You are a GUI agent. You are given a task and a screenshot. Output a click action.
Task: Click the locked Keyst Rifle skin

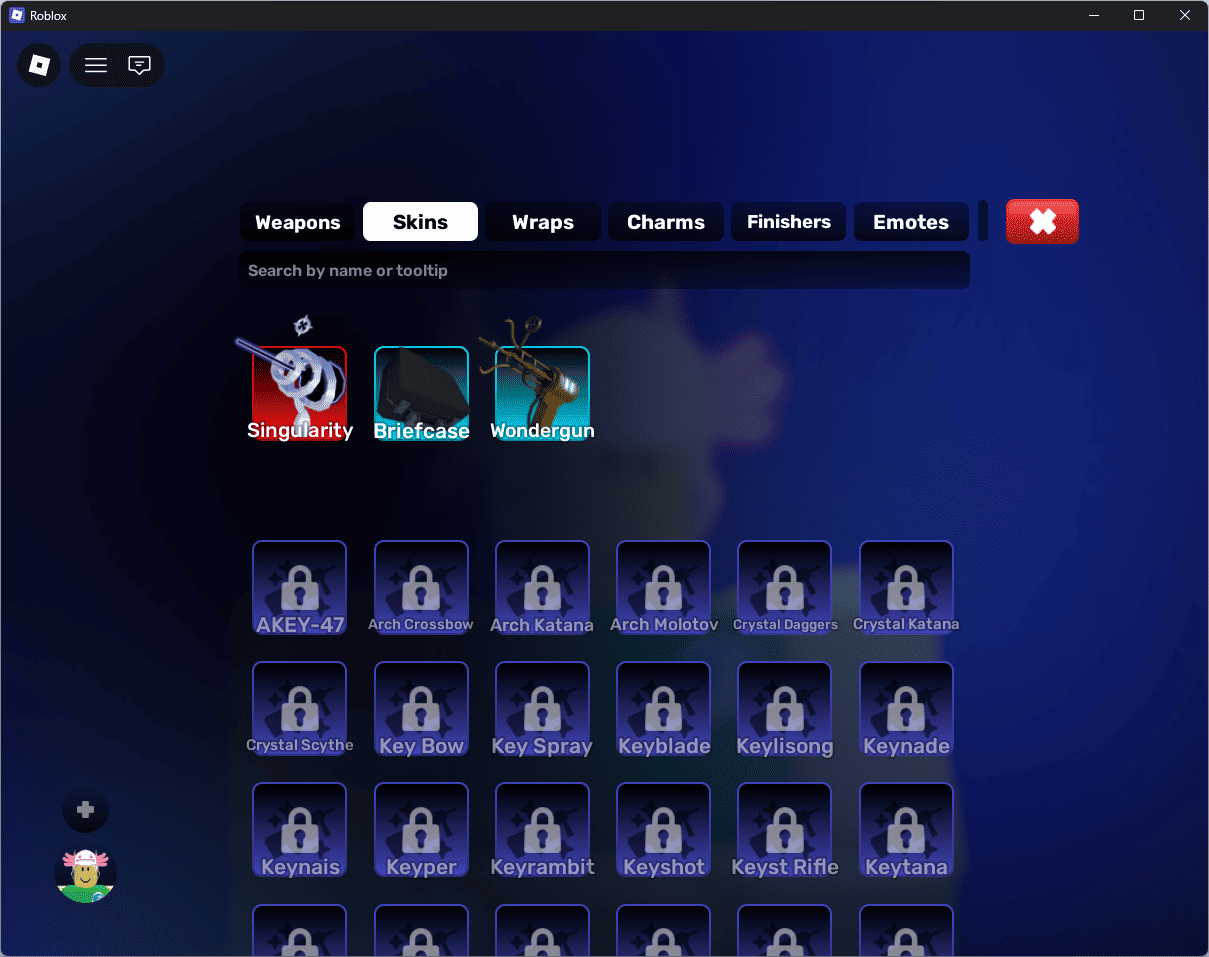coord(785,830)
